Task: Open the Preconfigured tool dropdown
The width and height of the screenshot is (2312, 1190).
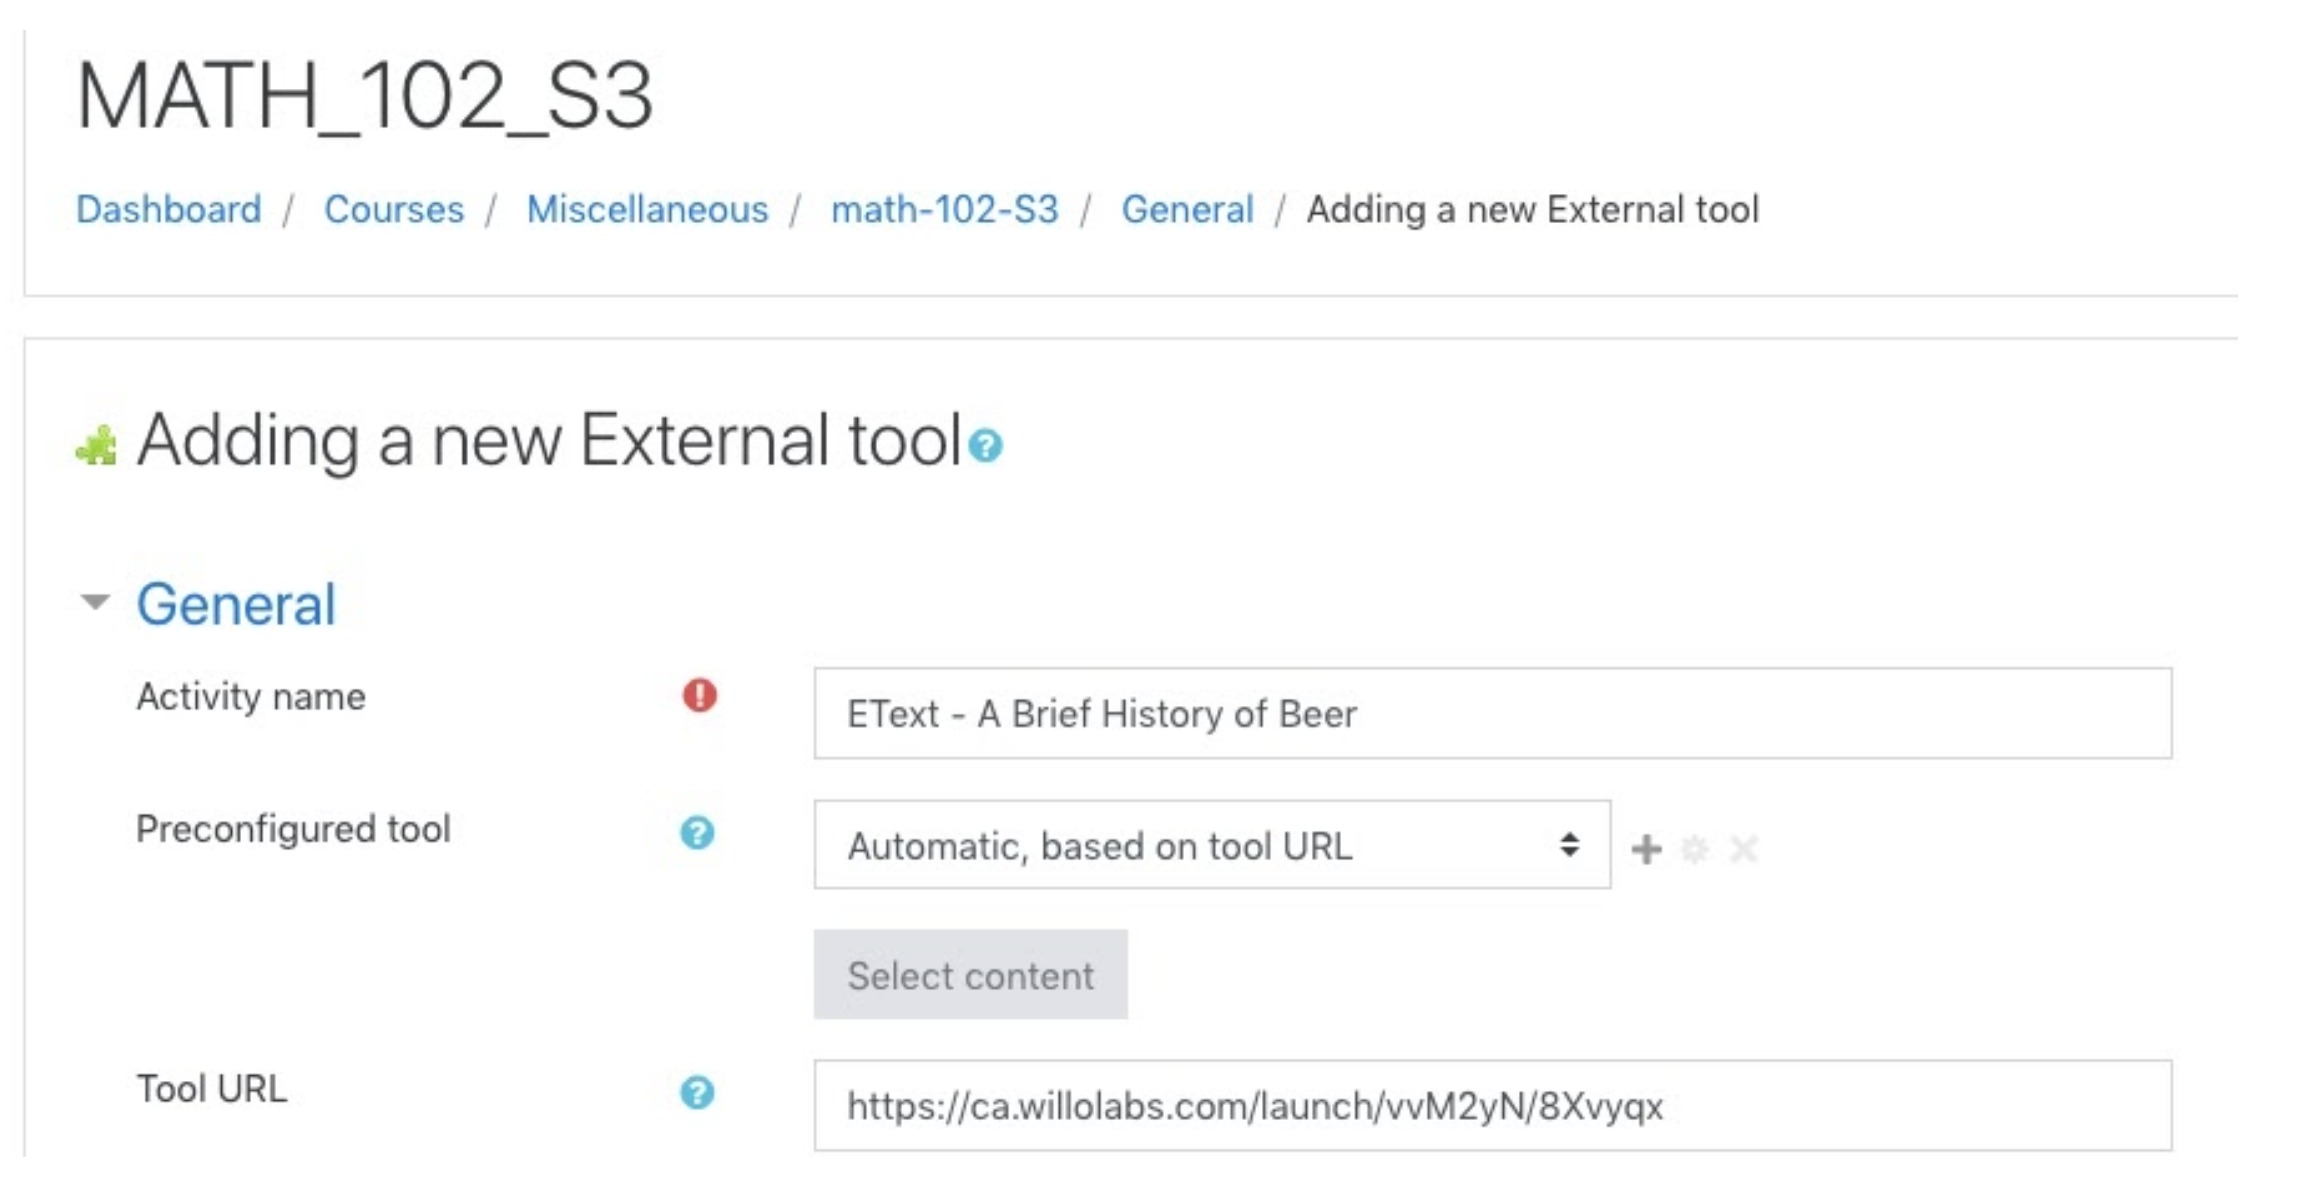Action: [x=1211, y=845]
